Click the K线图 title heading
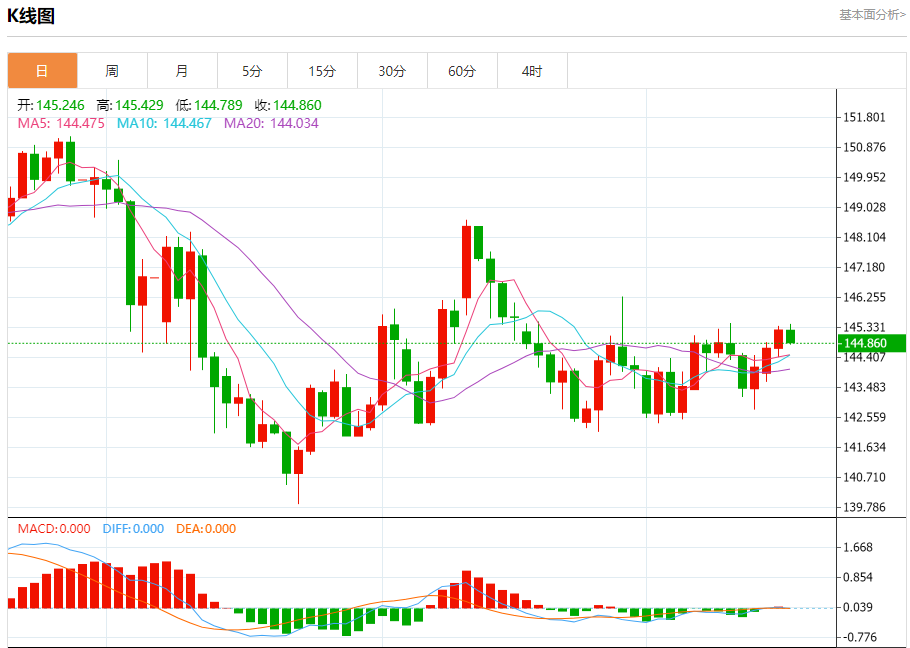The height and width of the screenshot is (648, 910). point(31,16)
